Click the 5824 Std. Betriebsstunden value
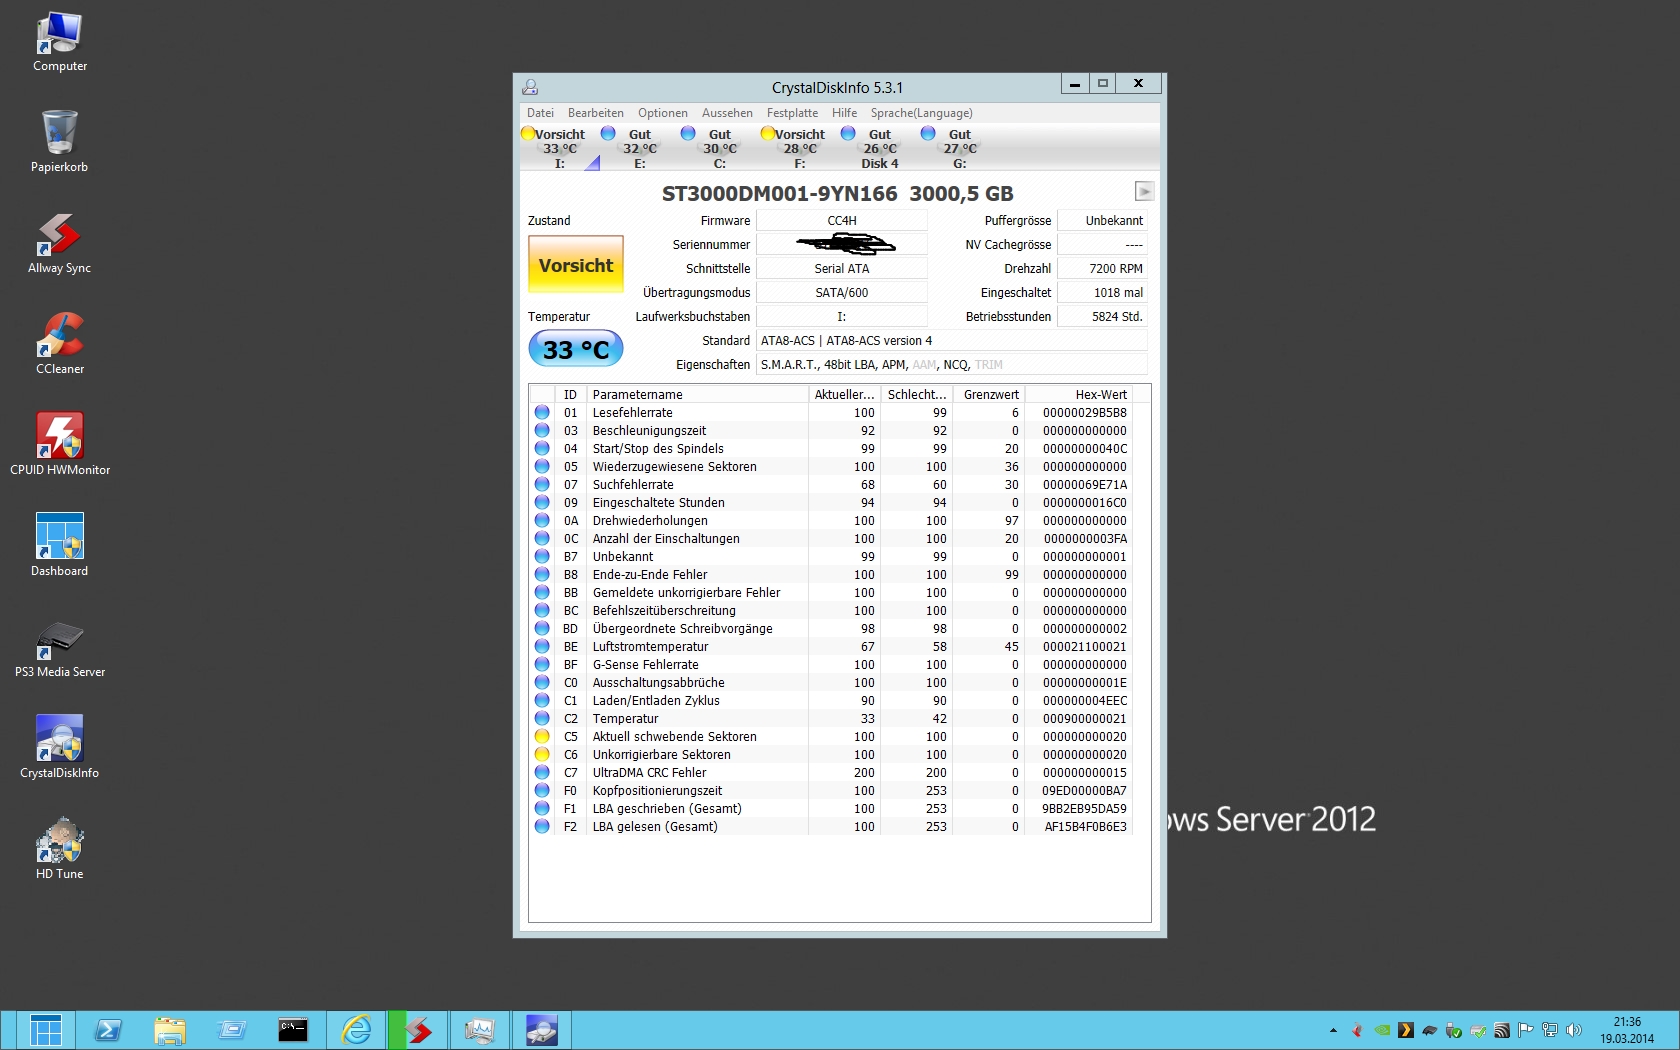Viewport: 1680px width, 1050px height. coord(1102,317)
